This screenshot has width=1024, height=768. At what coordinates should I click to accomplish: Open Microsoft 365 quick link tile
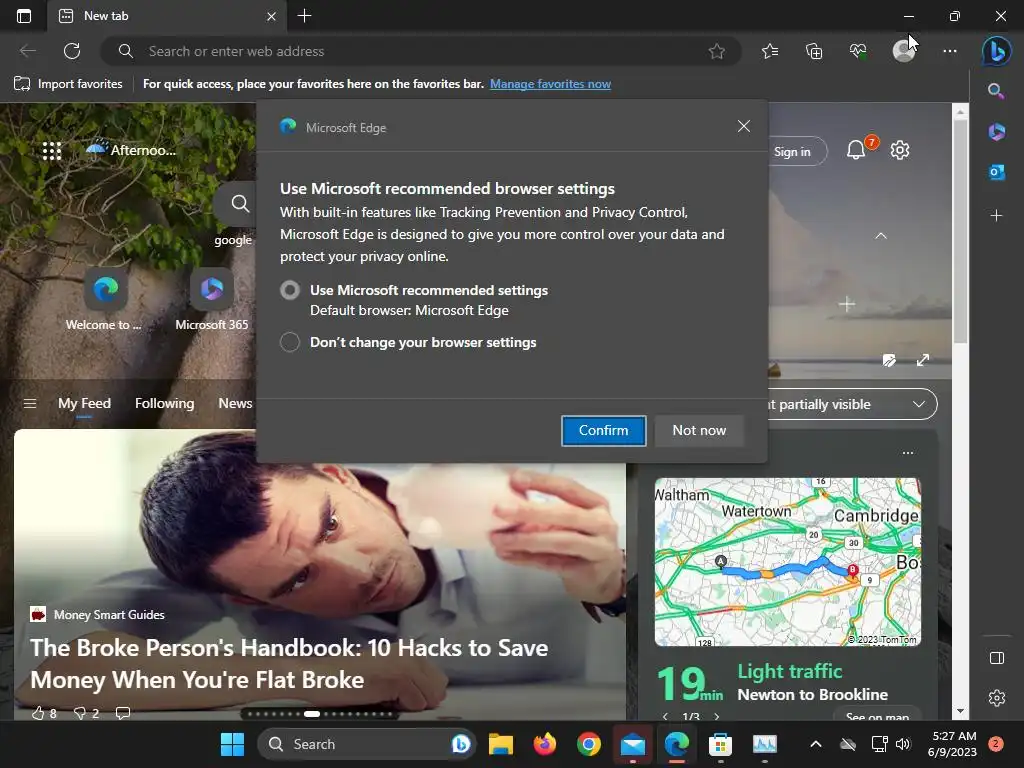coord(212,300)
